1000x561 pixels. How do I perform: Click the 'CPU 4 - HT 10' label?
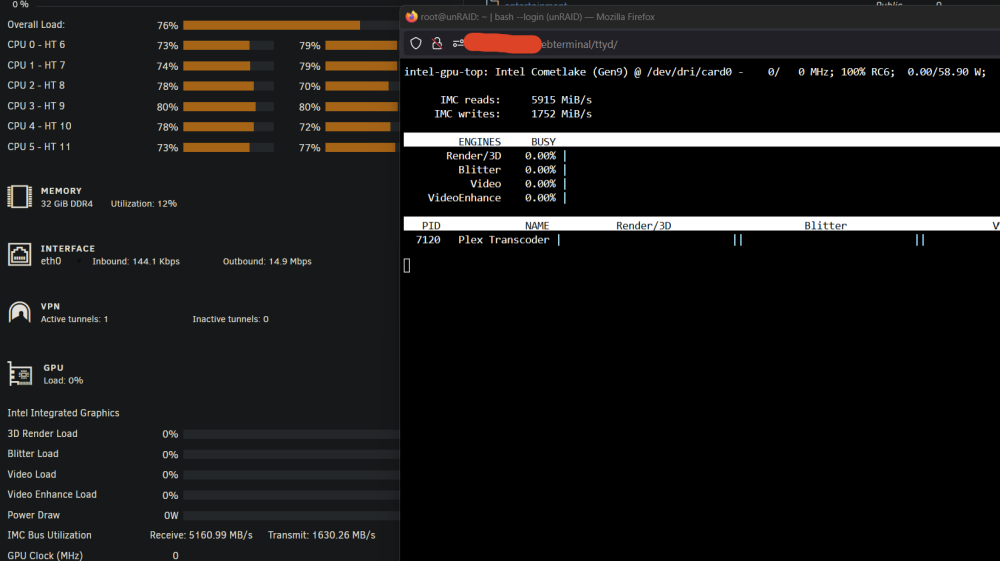[39, 126]
